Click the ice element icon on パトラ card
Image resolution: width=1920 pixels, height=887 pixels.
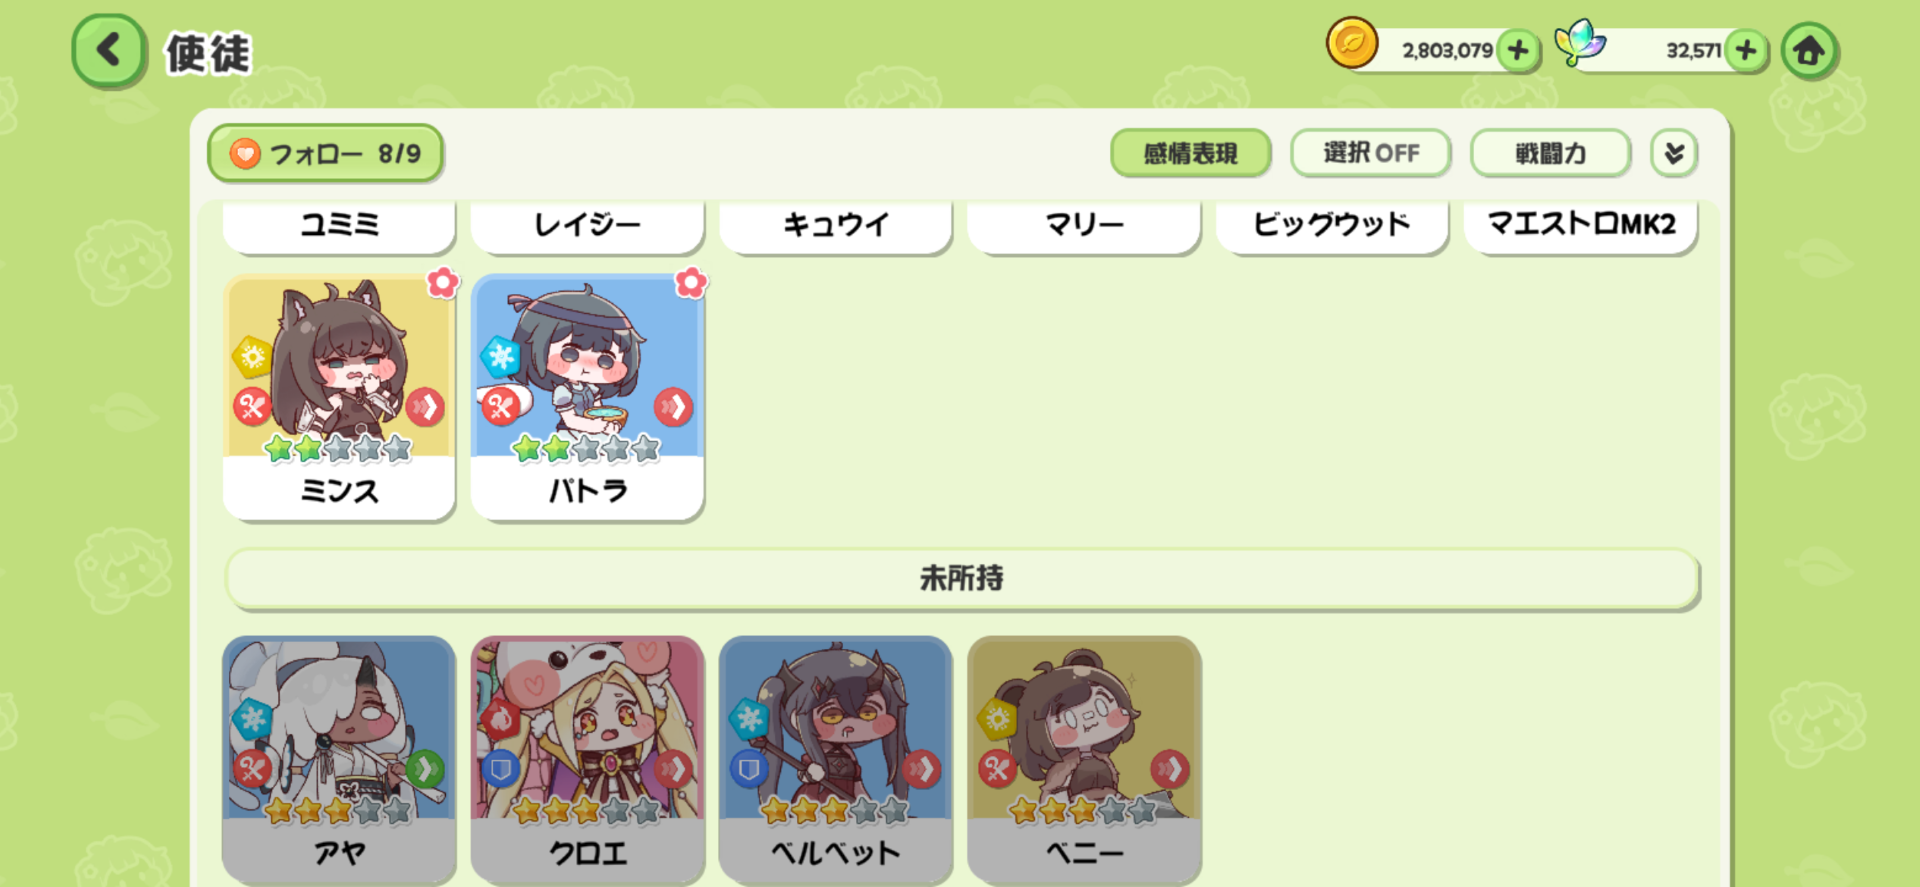coord(500,357)
